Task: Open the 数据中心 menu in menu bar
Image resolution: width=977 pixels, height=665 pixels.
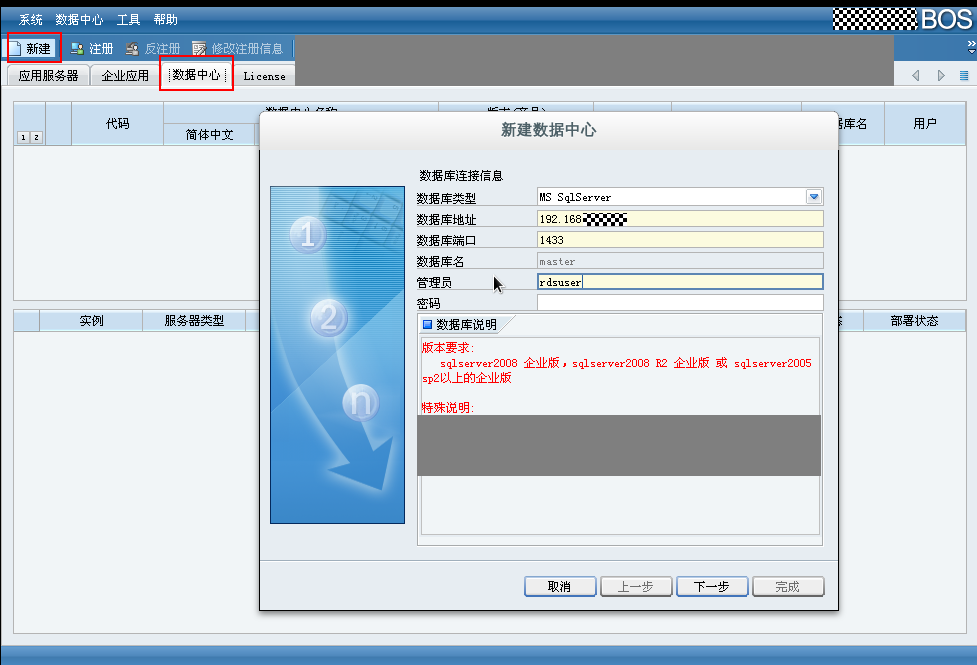Action: click(79, 20)
